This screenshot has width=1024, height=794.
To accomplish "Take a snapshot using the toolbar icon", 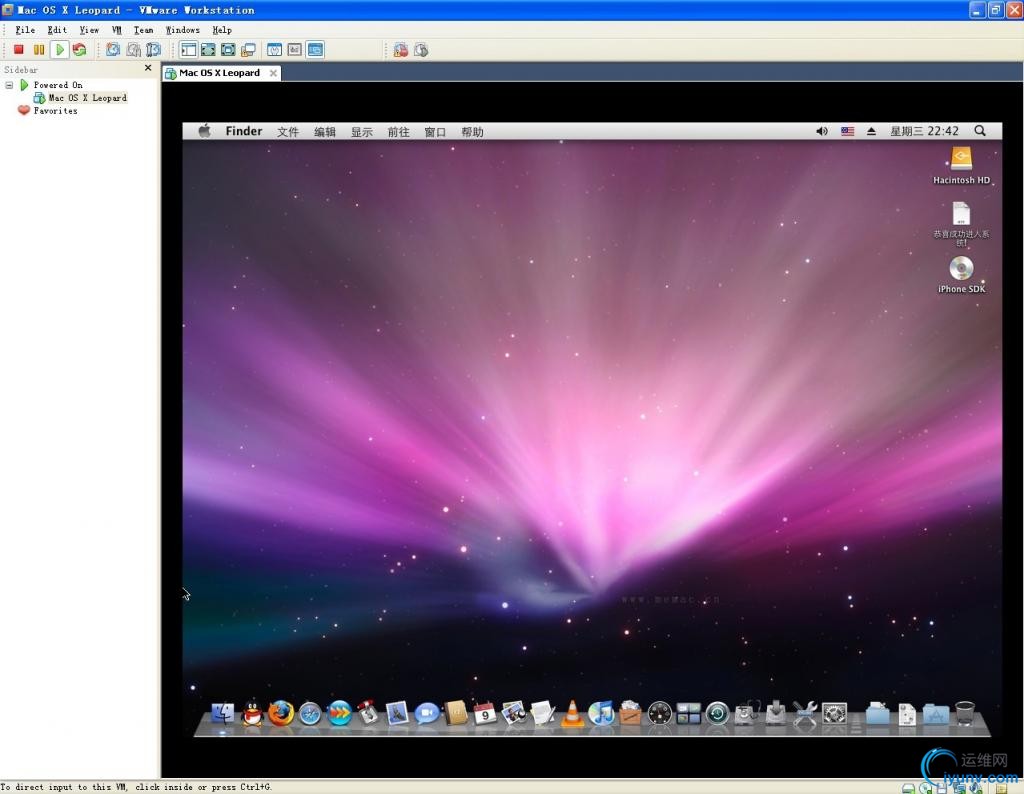I will point(113,50).
